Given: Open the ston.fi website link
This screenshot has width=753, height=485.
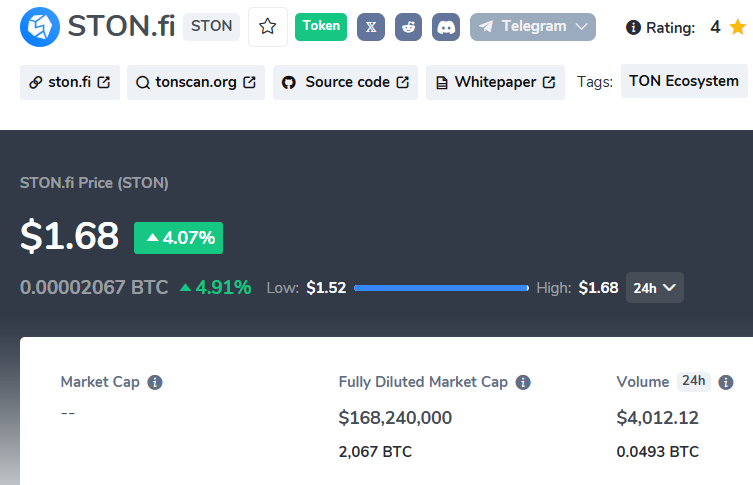Looking at the screenshot, I should [70, 83].
